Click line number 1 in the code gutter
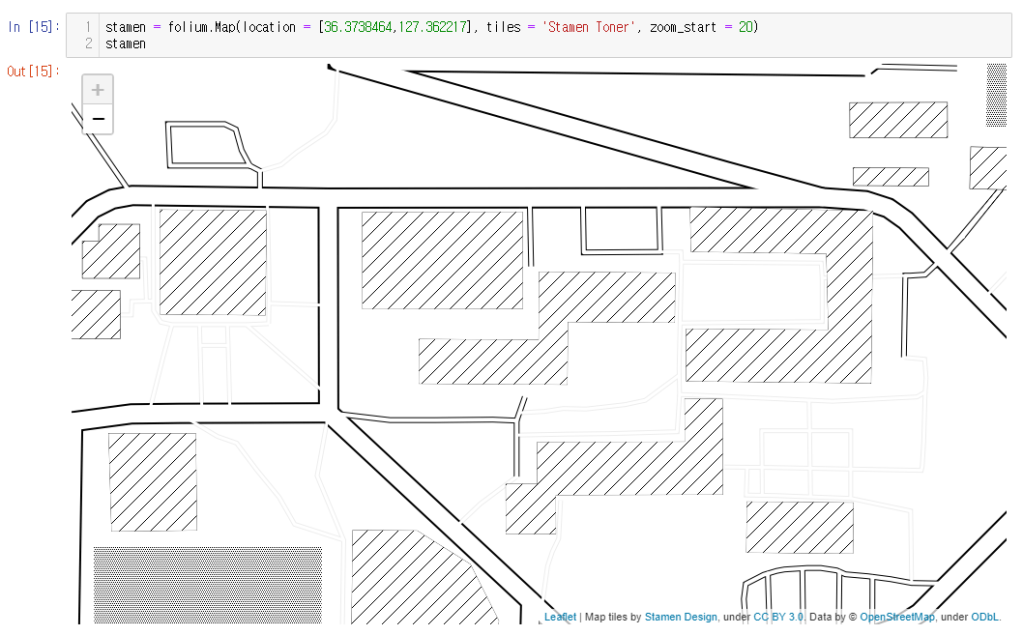Viewport: 1023px width, 635px height. [x=88, y=27]
